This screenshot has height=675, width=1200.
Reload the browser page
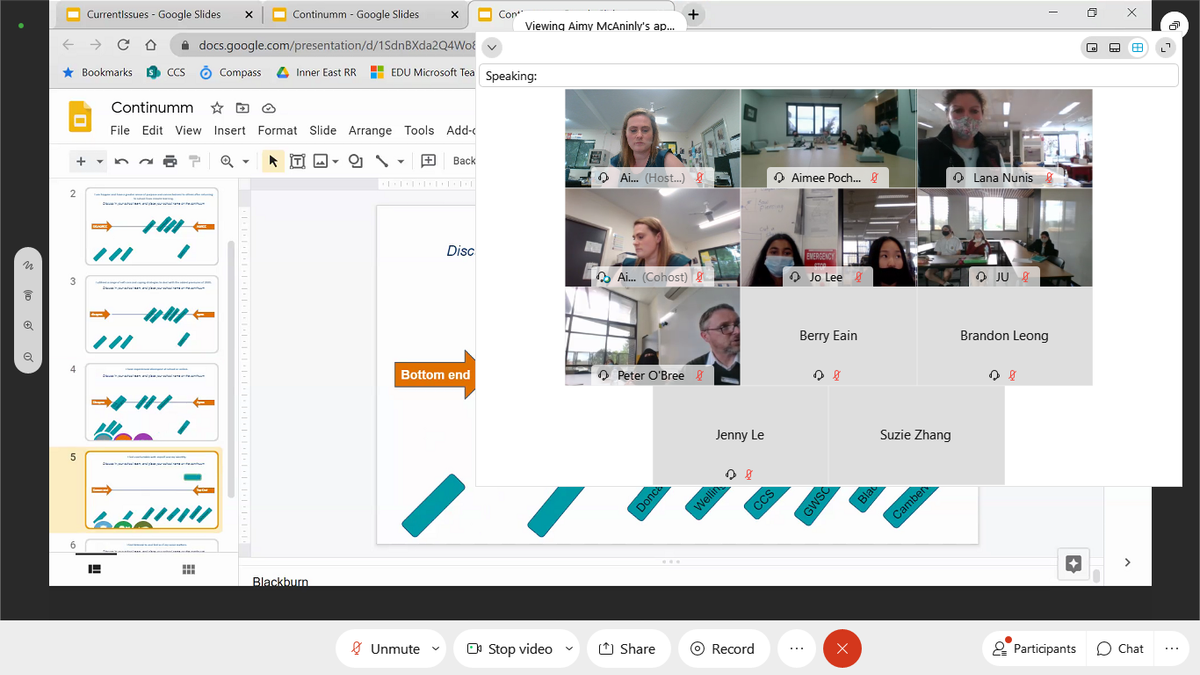(124, 45)
